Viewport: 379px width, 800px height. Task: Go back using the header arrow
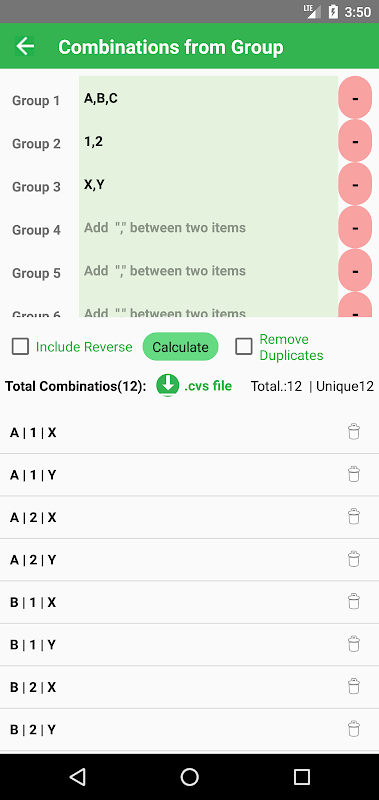(24, 46)
